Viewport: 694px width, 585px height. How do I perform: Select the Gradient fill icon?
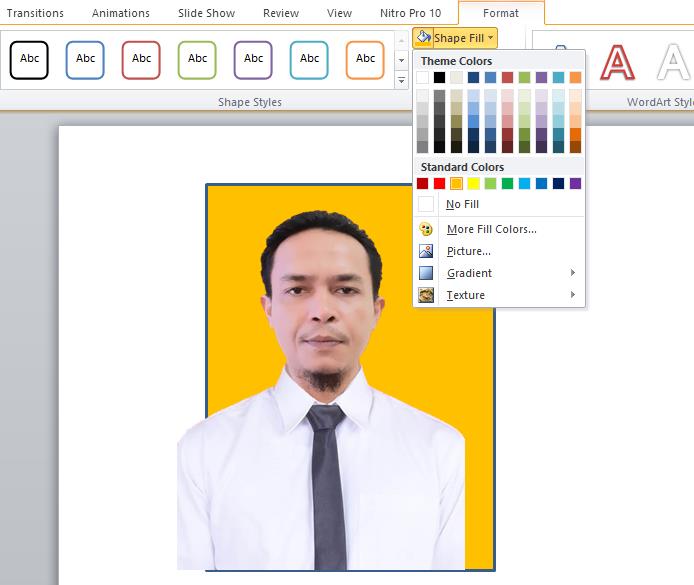point(426,273)
